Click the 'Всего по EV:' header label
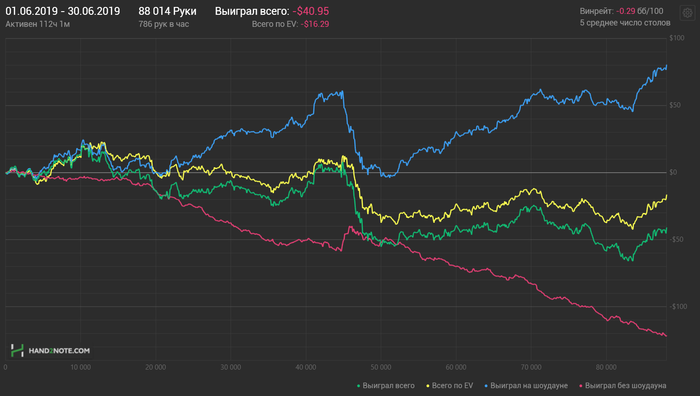The width and height of the screenshot is (700, 396). [x=275, y=24]
